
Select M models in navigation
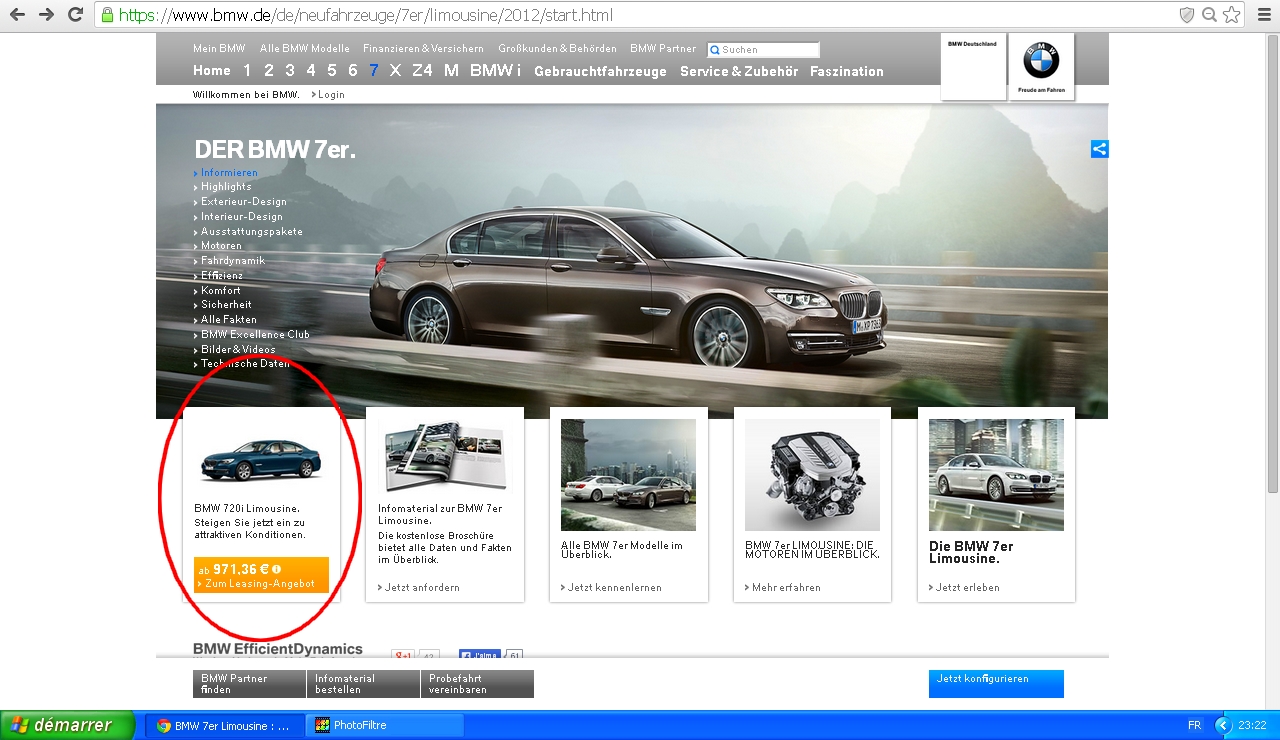[x=452, y=71]
